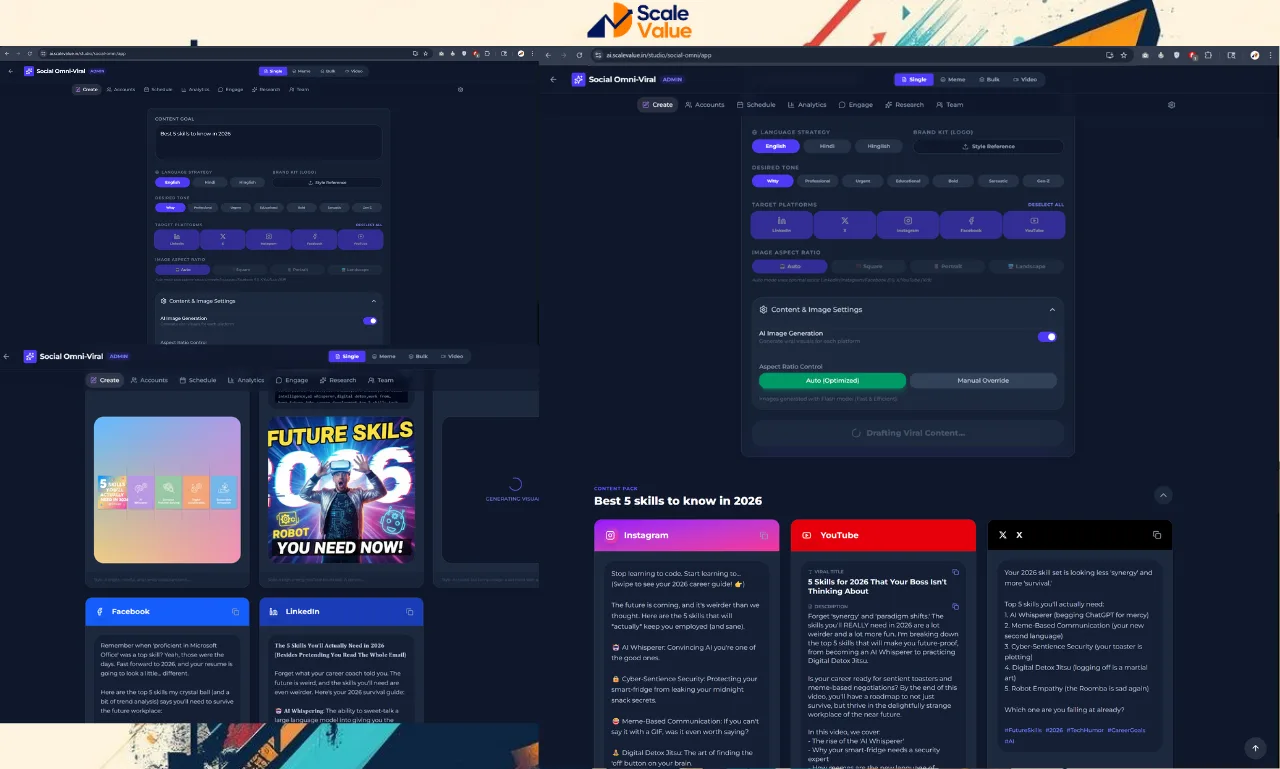Open settings gear in right window

tap(1172, 104)
